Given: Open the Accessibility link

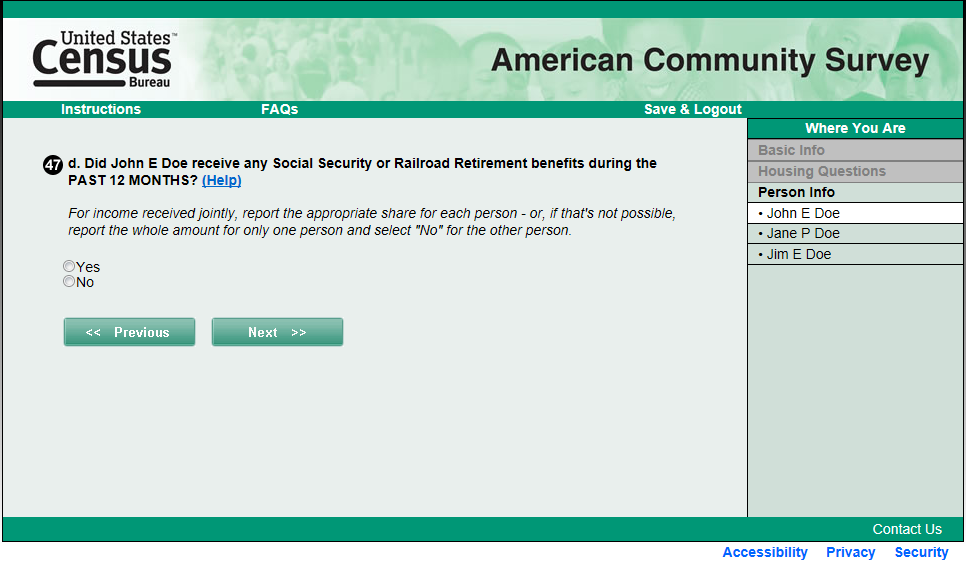Looking at the screenshot, I should (x=765, y=552).
